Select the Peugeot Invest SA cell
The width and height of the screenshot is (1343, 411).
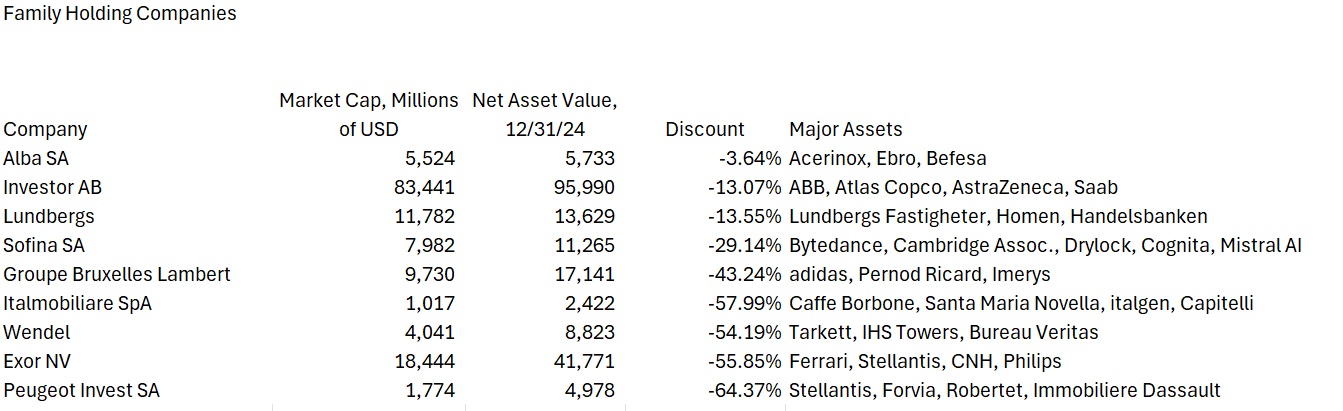(81, 390)
